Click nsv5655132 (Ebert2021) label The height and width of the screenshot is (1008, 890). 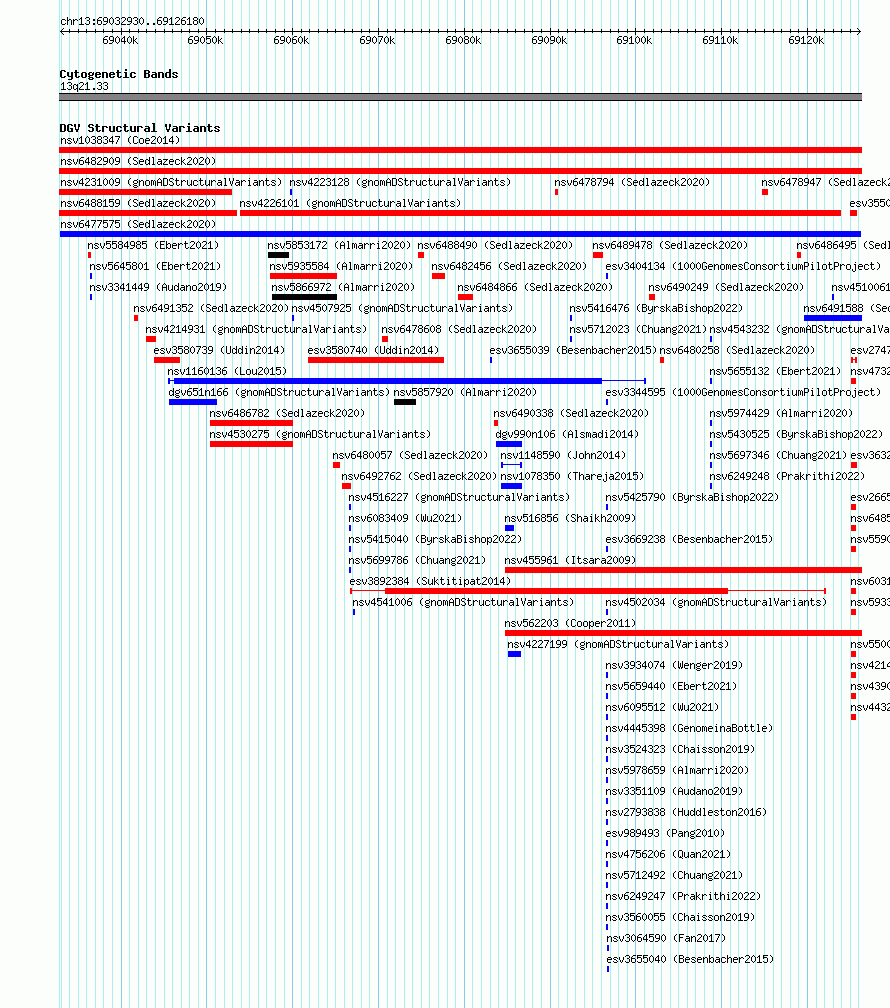(775, 372)
